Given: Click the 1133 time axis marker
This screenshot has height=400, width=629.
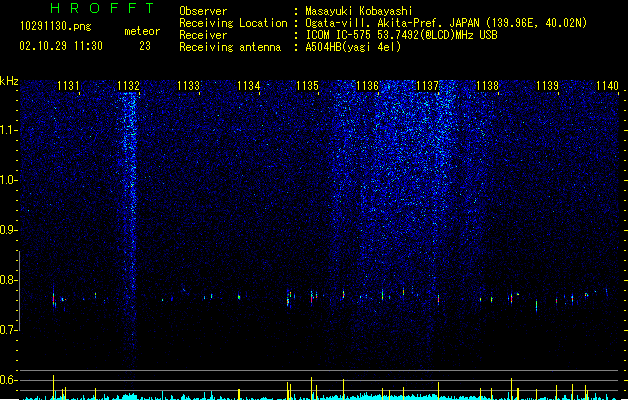Looking at the screenshot, I should click(x=188, y=86).
